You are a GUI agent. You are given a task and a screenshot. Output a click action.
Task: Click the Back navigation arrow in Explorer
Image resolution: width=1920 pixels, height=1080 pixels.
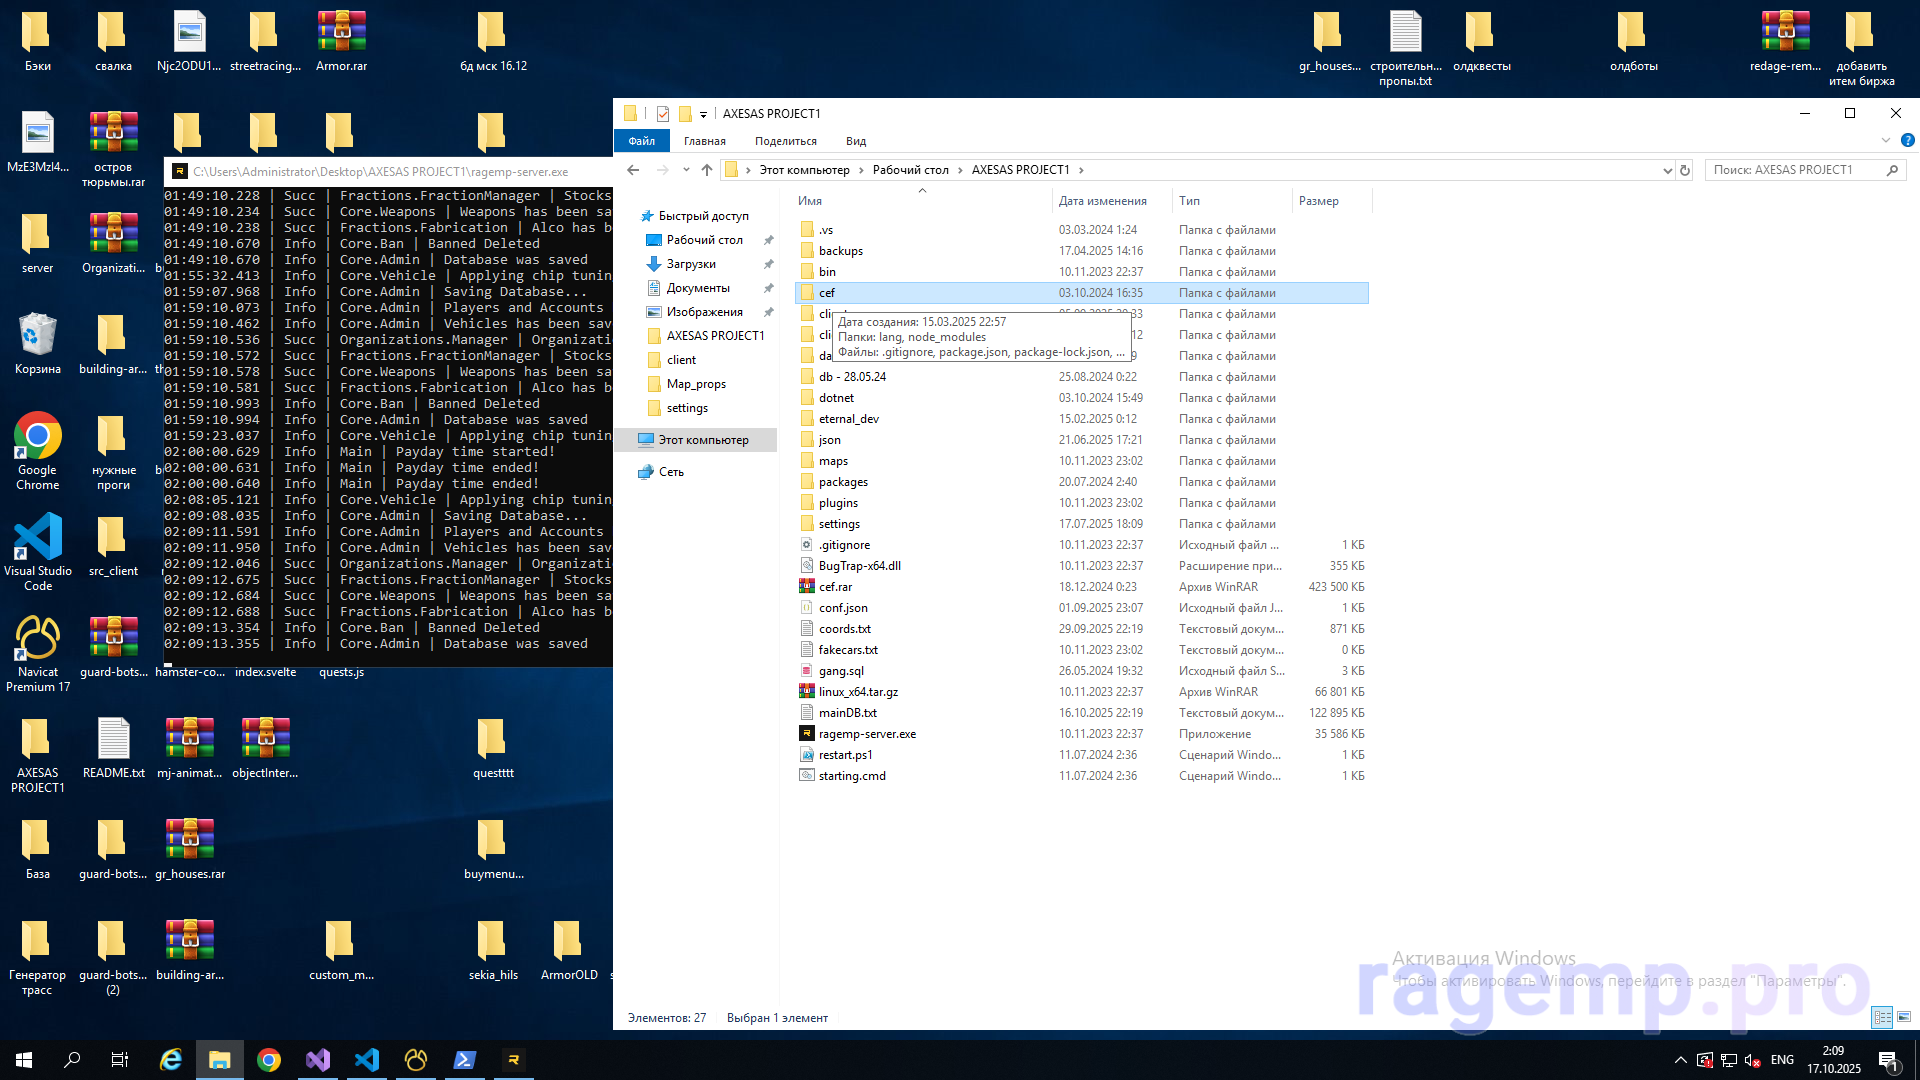(633, 170)
